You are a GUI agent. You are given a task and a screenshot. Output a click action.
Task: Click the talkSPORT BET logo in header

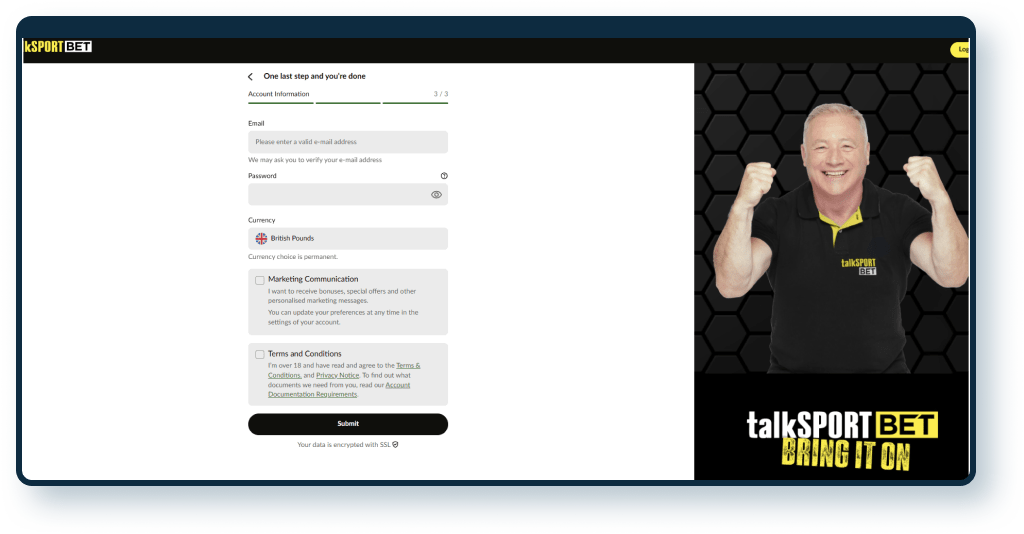pyautogui.click(x=58, y=46)
